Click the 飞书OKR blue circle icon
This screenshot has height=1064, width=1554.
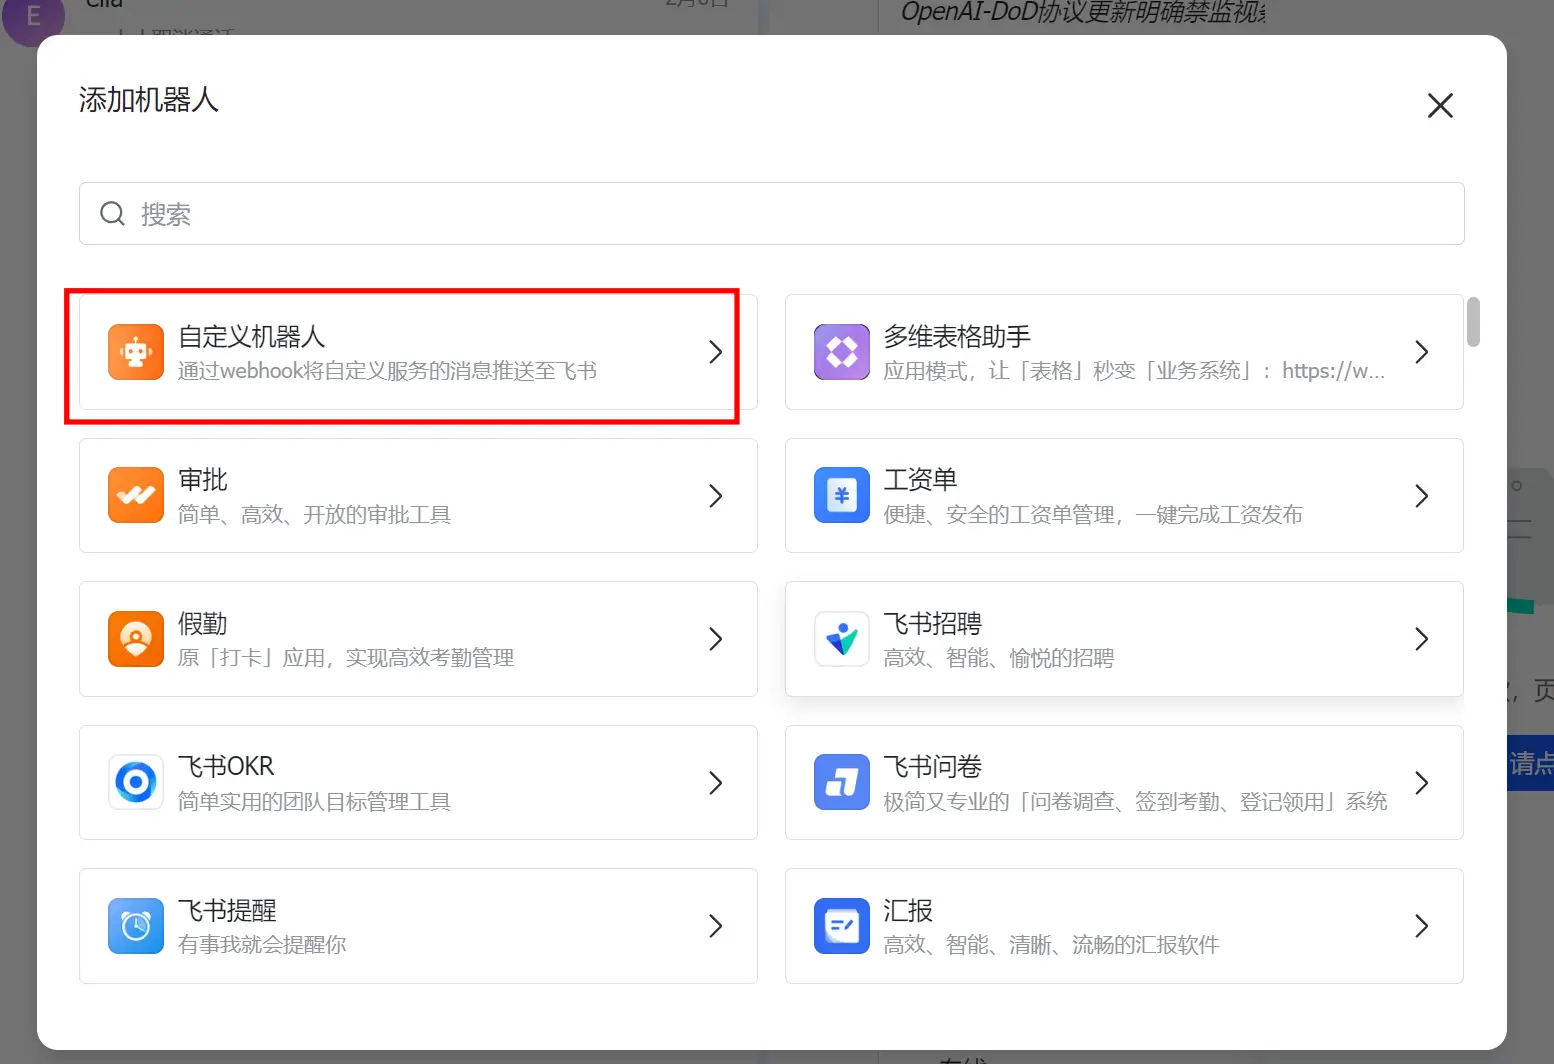(x=136, y=782)
